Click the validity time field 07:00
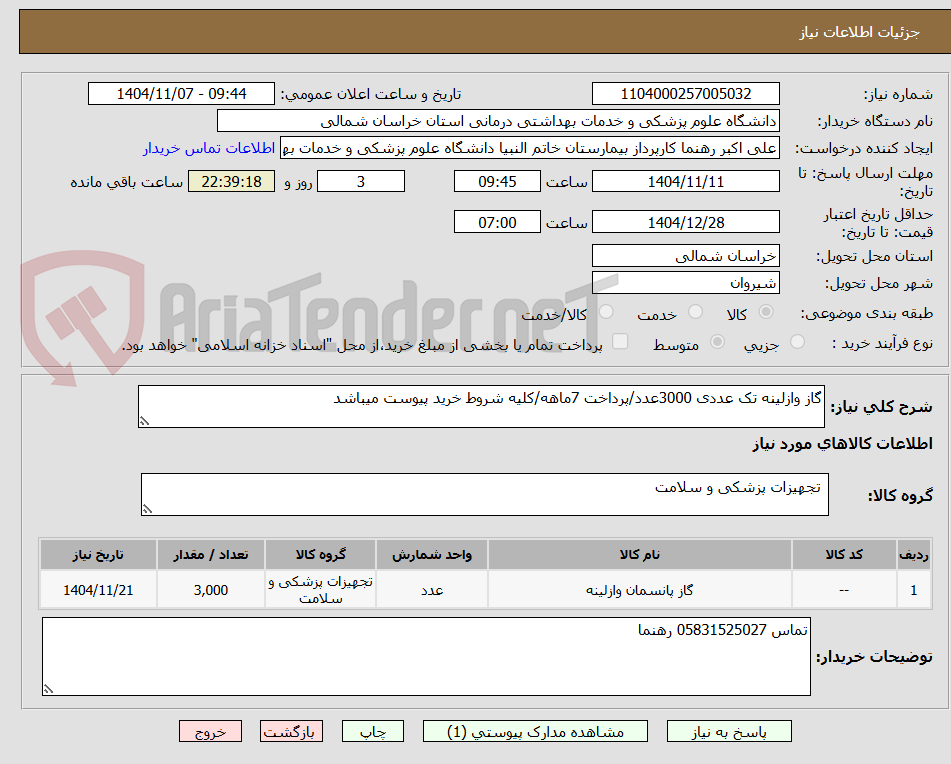Screen dimensions: 951x764 pyautogui.click(x=497, y=222)
